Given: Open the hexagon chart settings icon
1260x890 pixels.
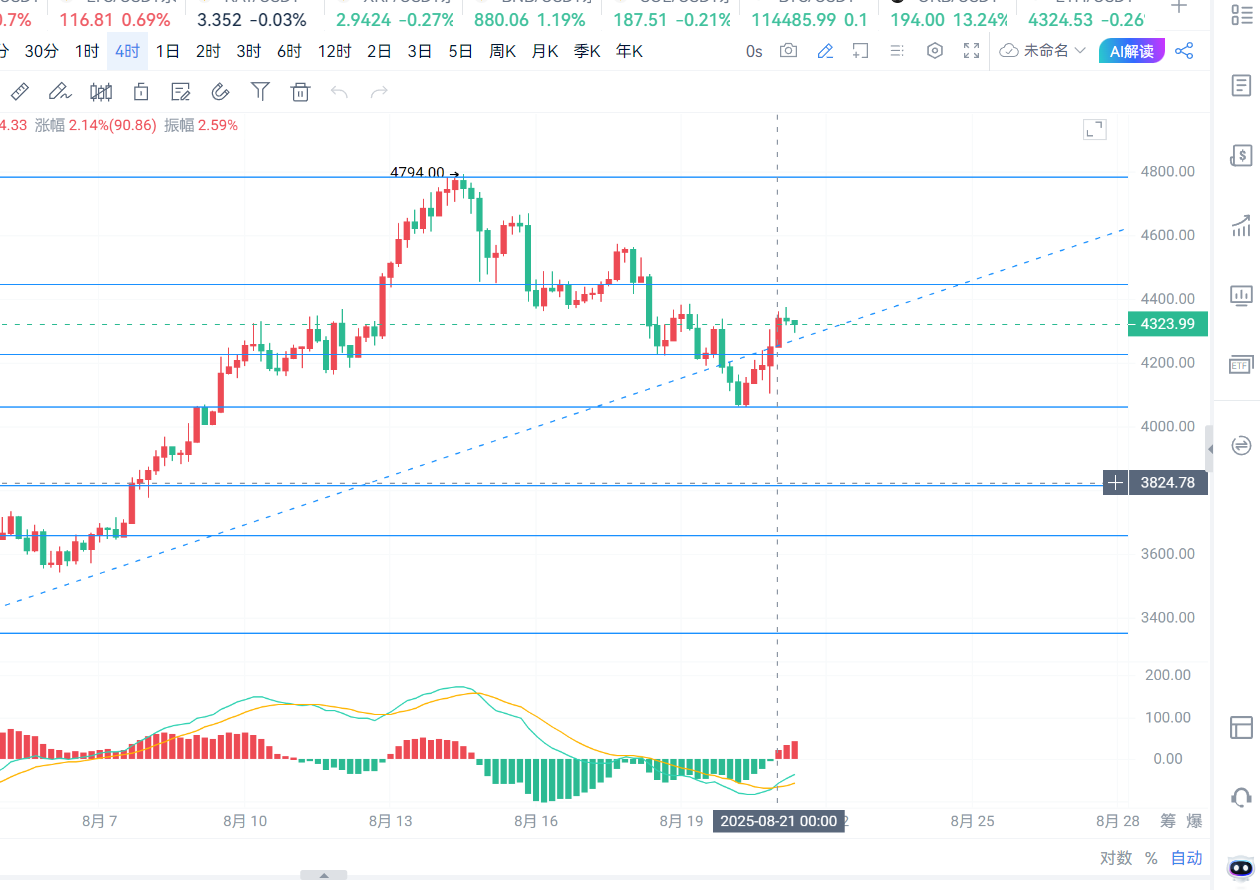Looking at the screenshot, I should click(x=935, y=51).
